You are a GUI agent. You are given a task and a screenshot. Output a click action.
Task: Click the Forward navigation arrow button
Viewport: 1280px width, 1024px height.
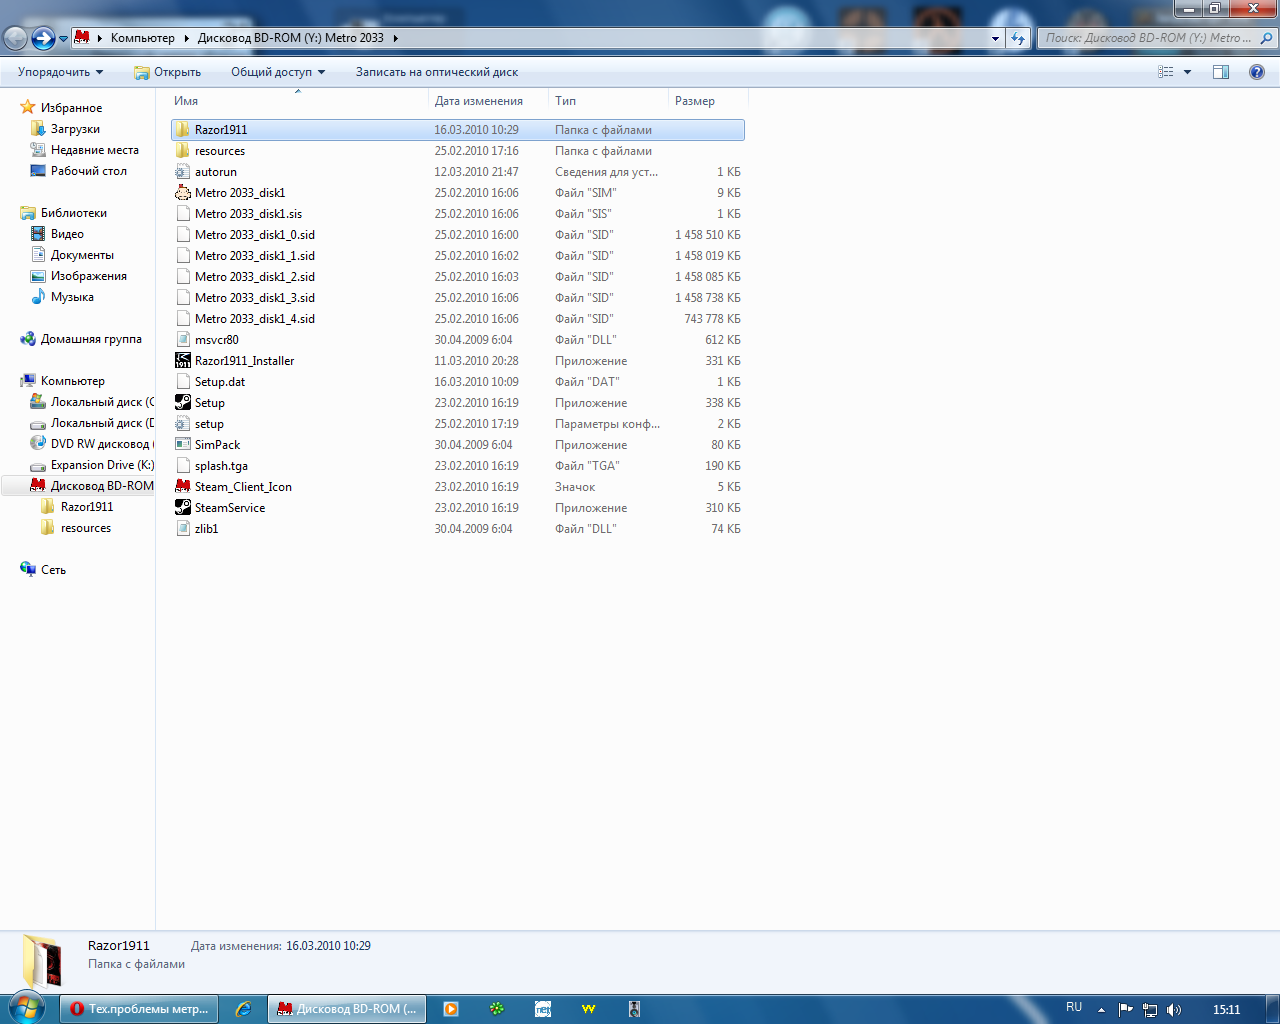[43, 39]
